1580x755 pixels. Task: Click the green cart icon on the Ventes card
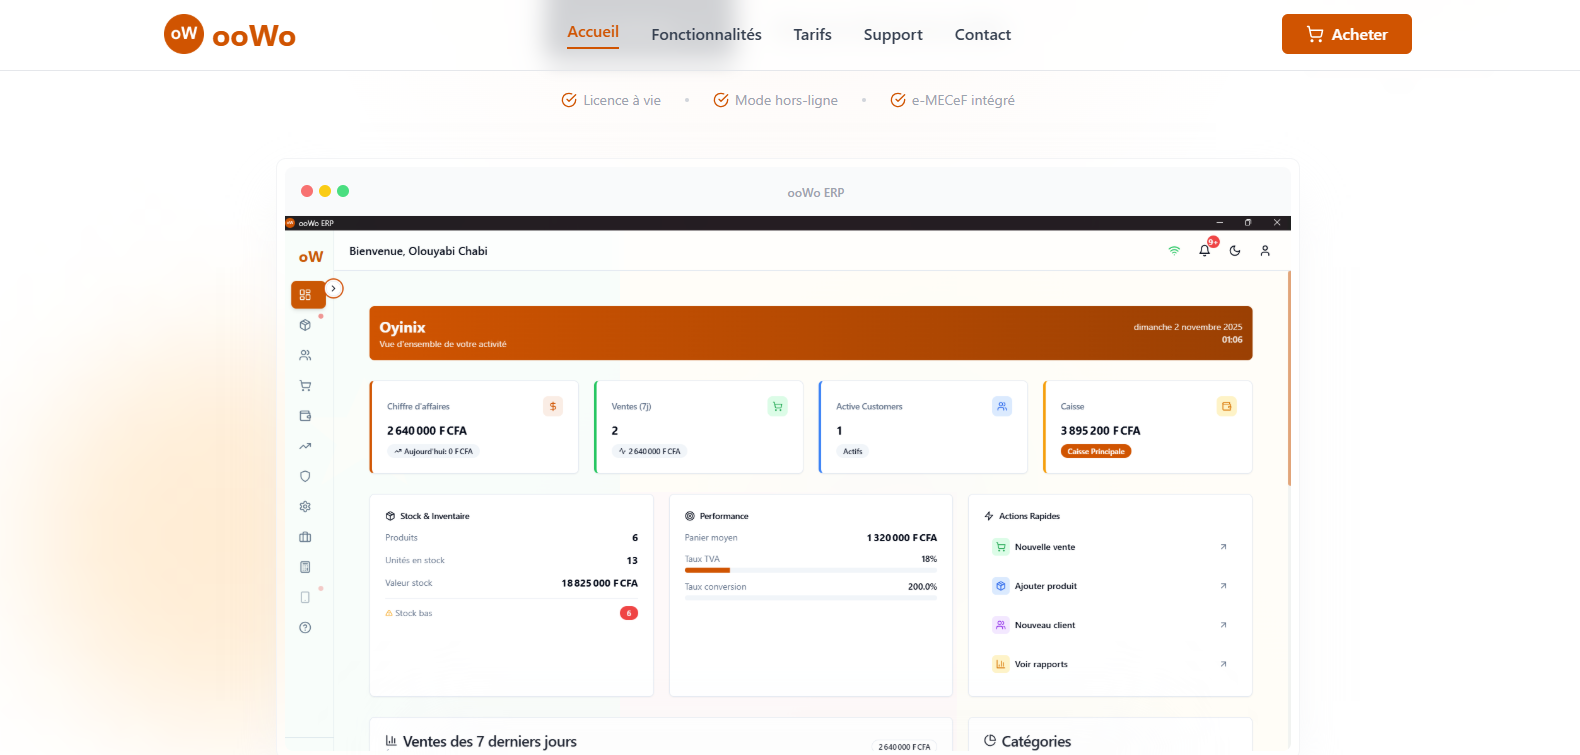[x=777, y=406]
